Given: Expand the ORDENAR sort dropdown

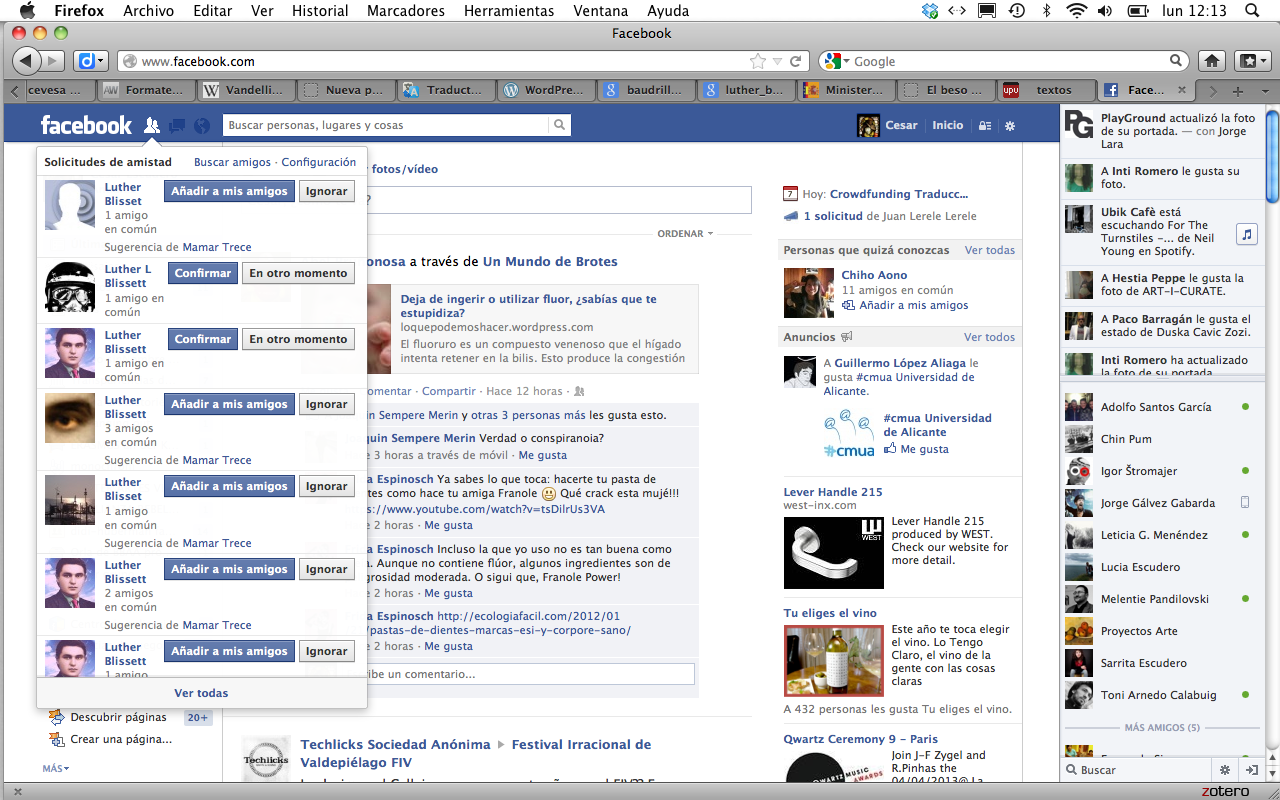Looking at the screenshot, I should click(685, 234).
